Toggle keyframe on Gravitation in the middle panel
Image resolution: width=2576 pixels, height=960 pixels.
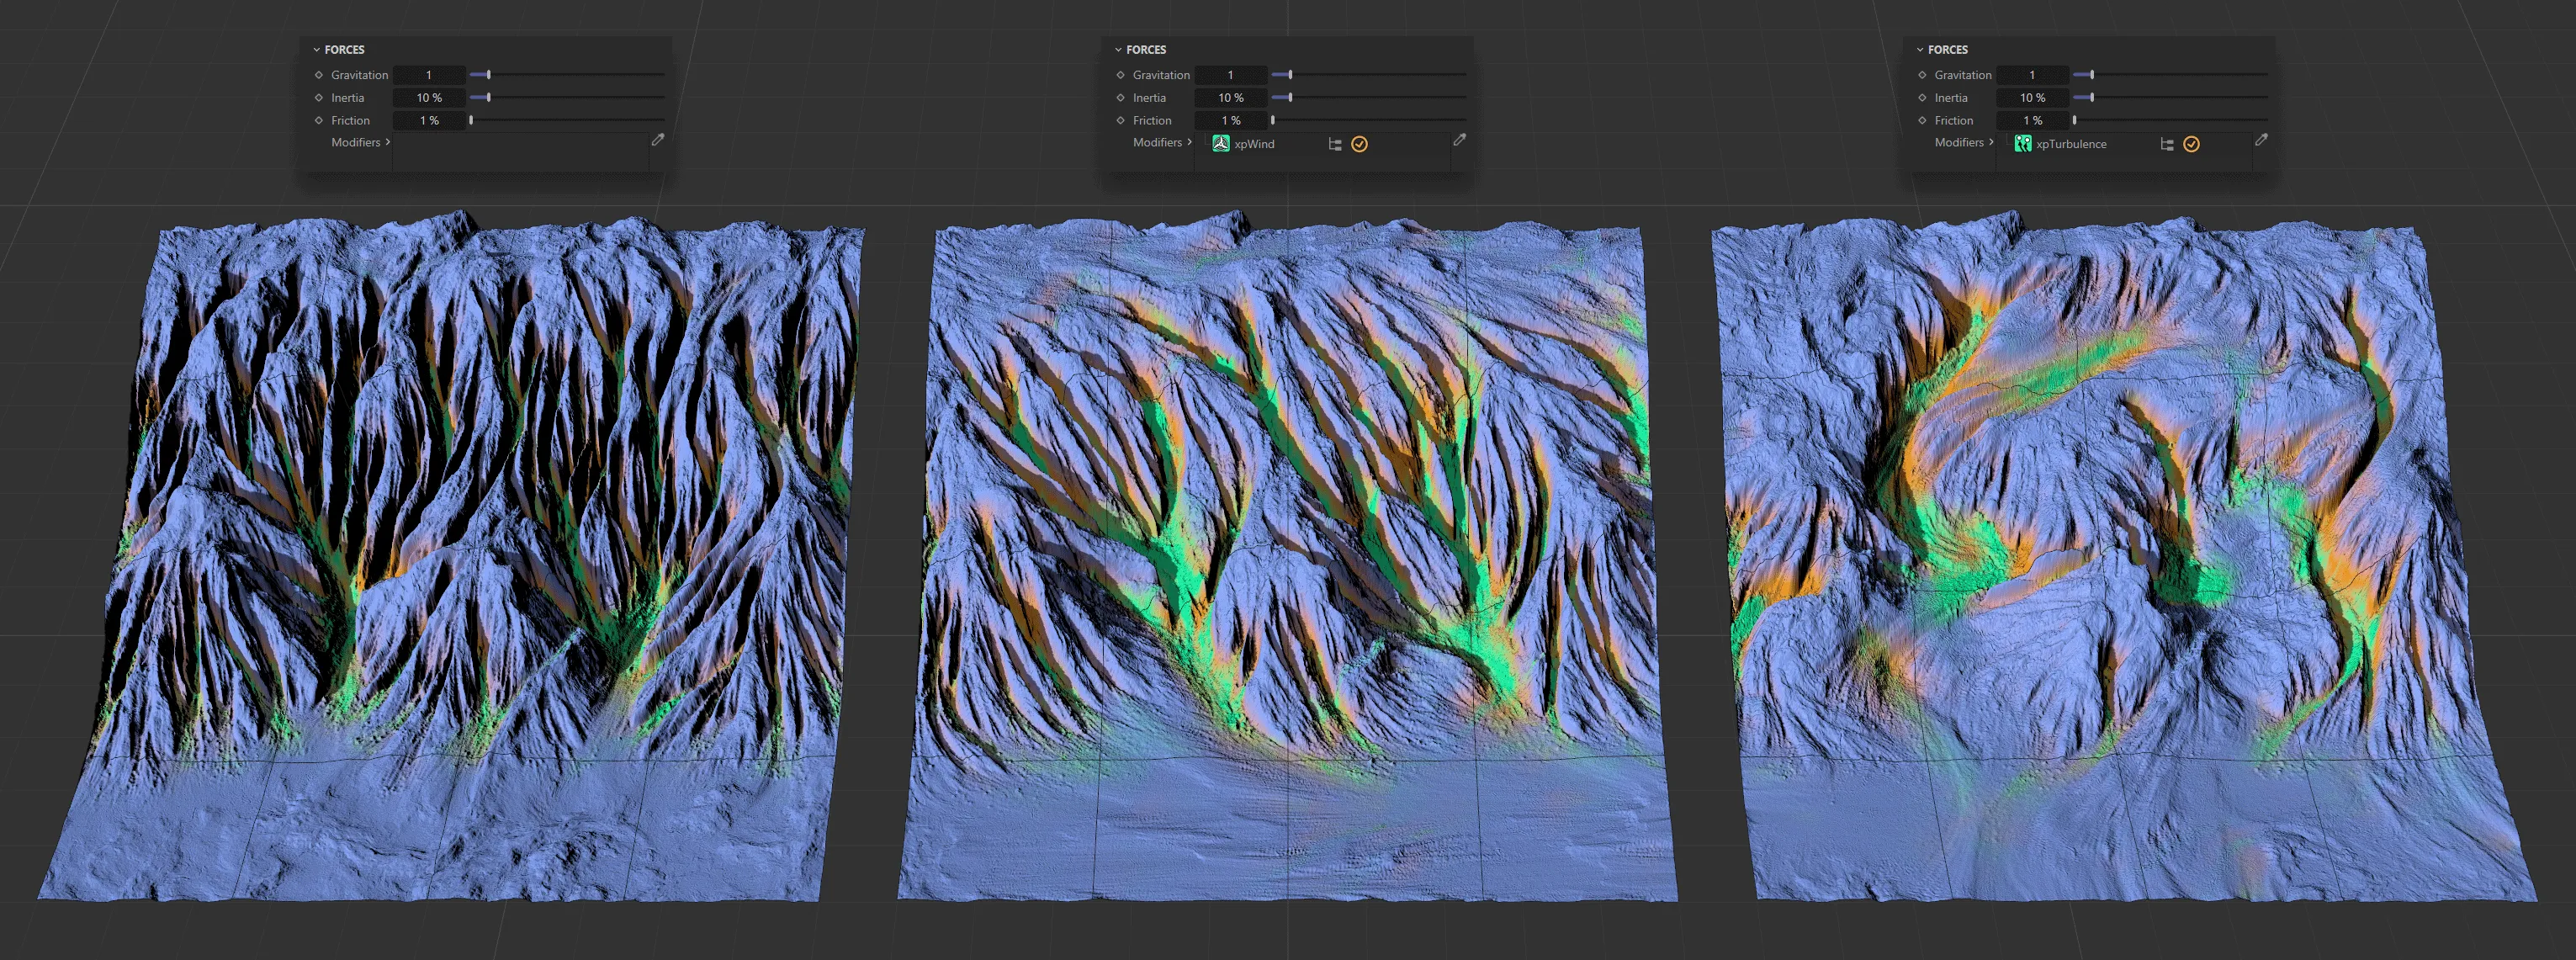click(1120, 74)
